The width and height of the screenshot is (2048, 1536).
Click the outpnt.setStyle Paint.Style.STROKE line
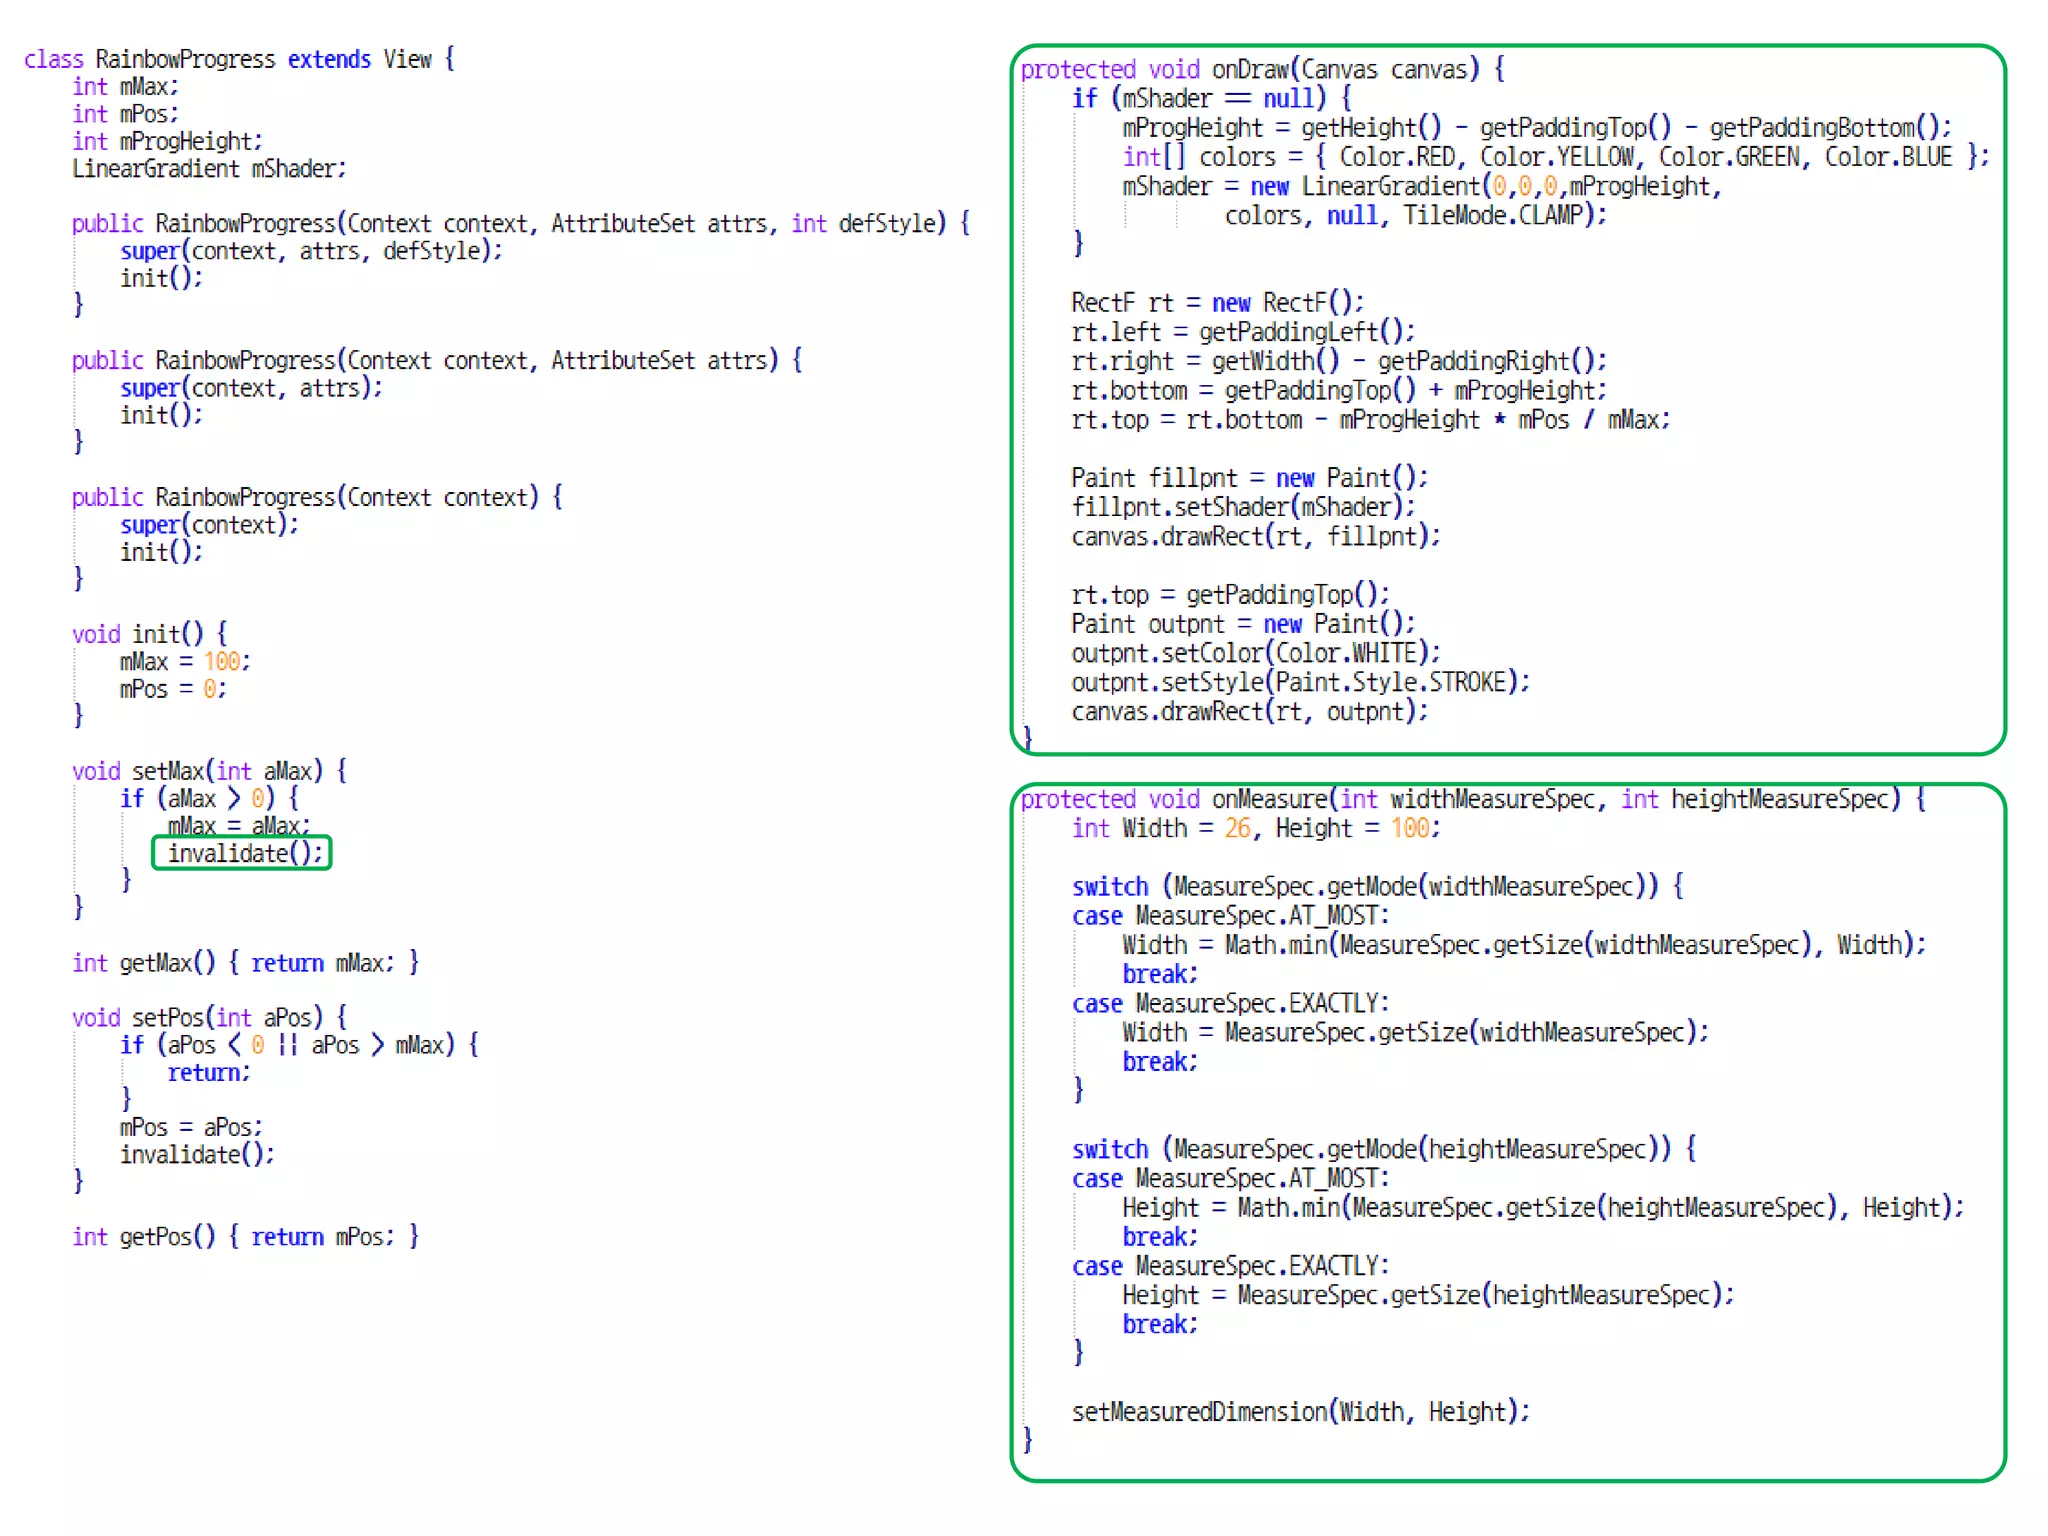coord(1300,682)
